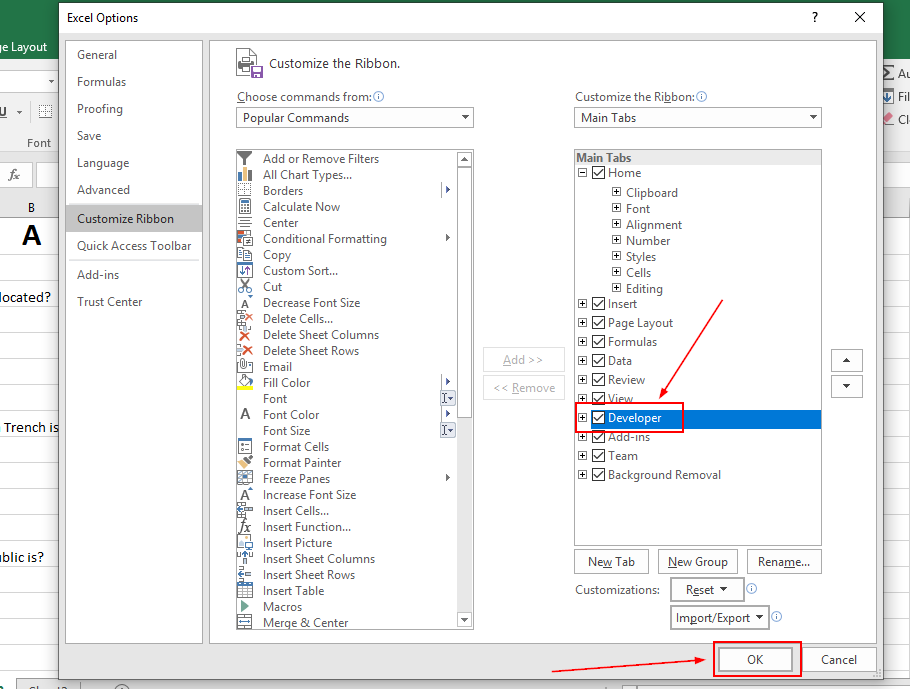Open the Import/Export dropdown
Screen dimensions: 910x689
720,618
